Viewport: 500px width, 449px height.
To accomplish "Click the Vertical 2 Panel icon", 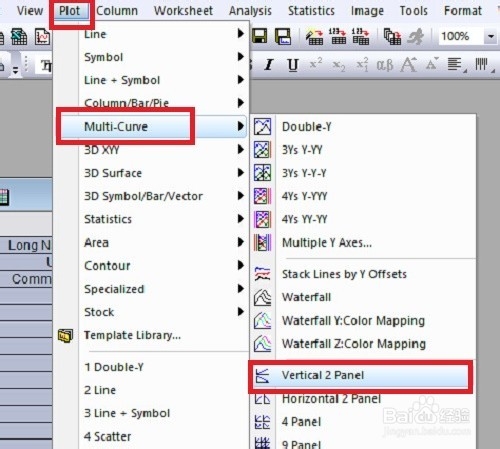I will [x=262, y=375].
